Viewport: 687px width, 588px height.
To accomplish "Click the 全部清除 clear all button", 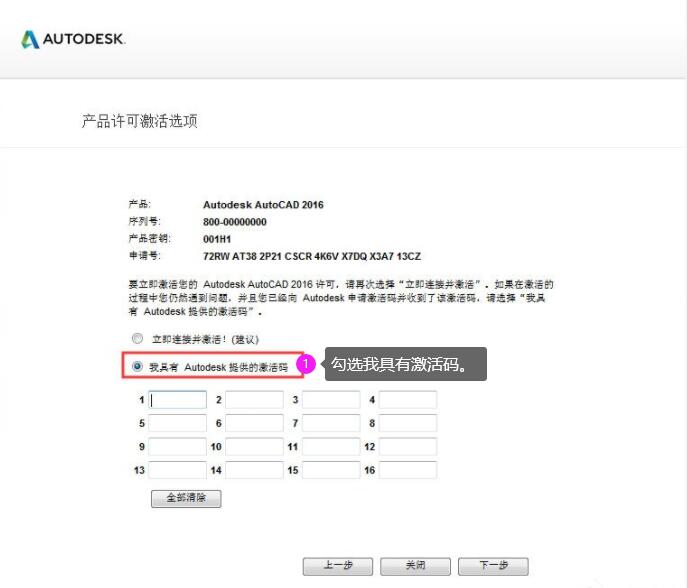I will [186, 498].
